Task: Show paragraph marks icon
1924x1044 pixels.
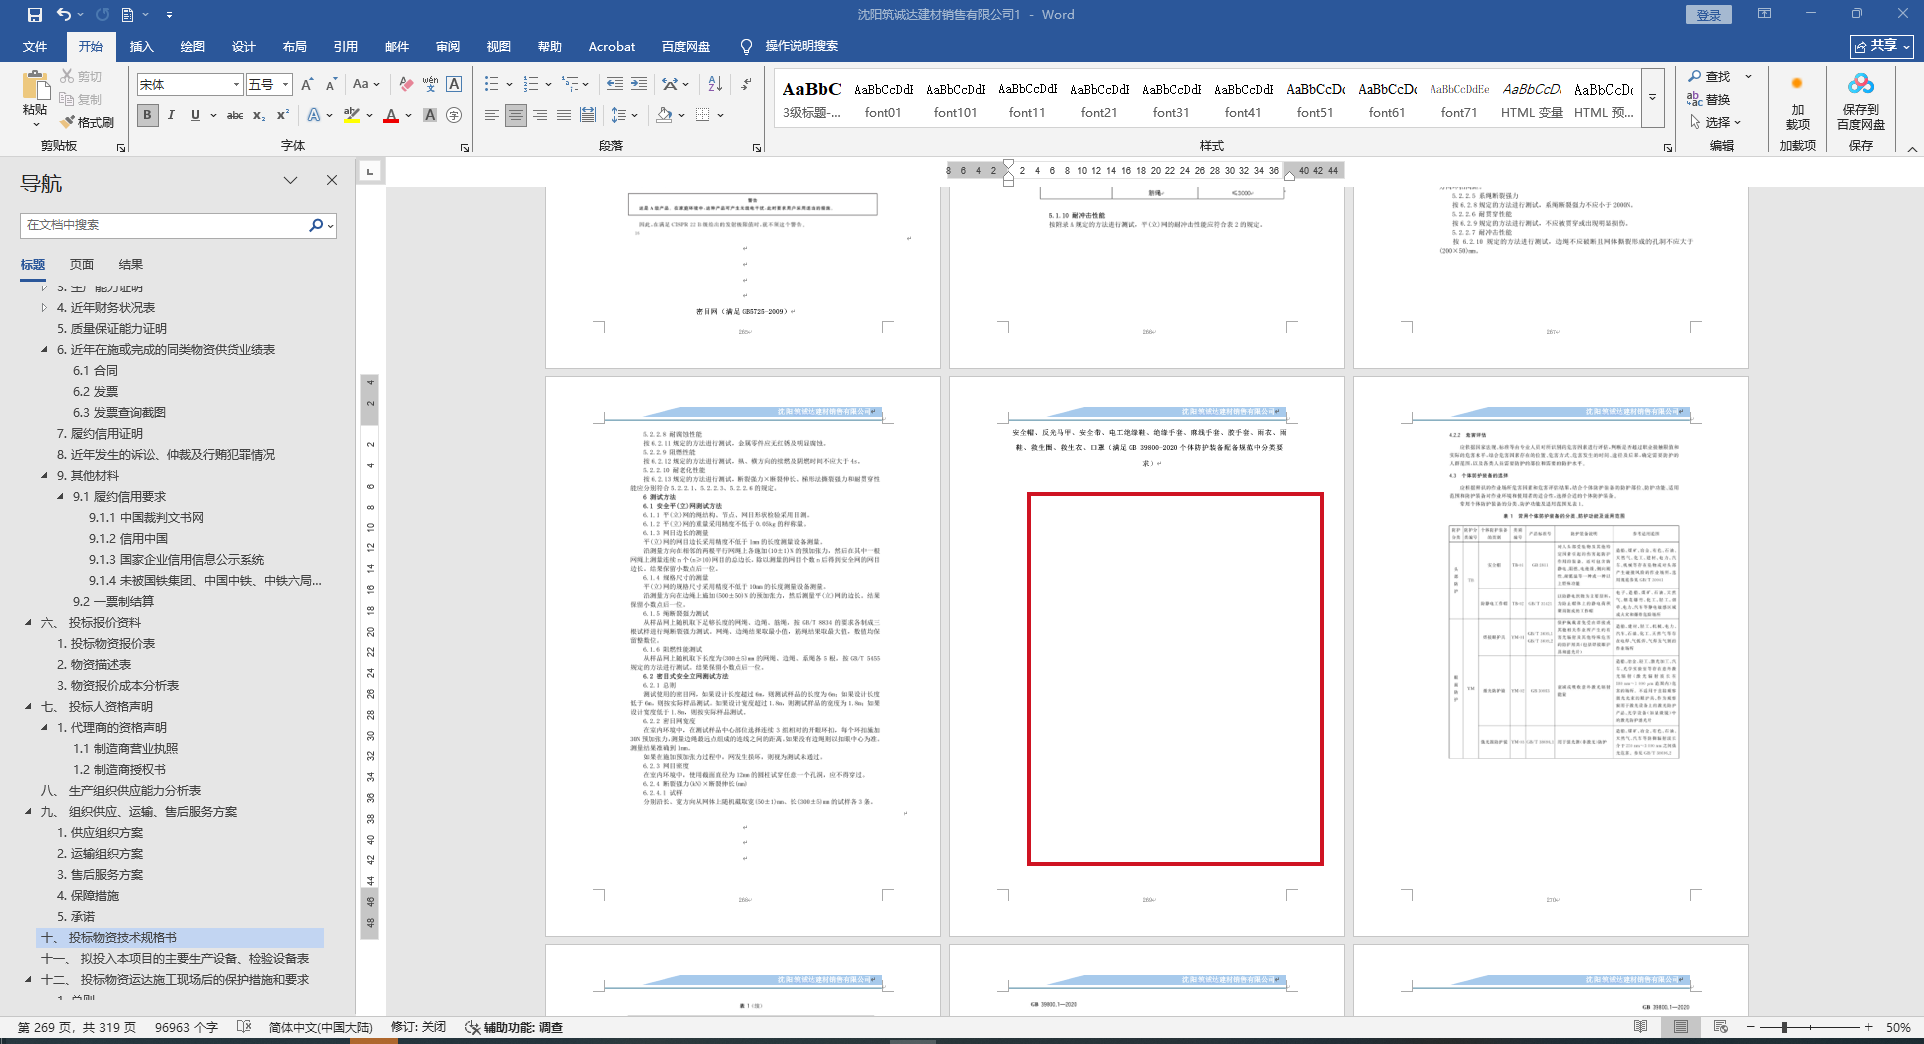Action: tap(747, 85)
